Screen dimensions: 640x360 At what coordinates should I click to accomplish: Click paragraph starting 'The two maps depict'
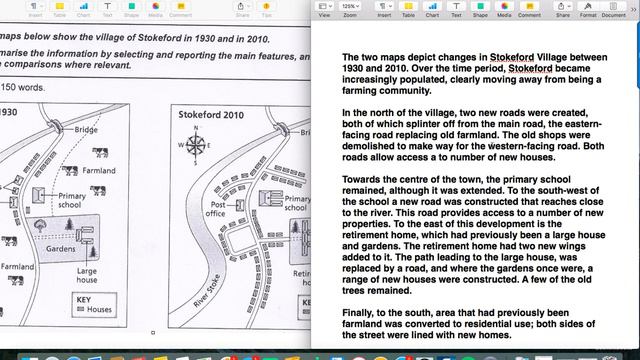(x=475, y=74)
